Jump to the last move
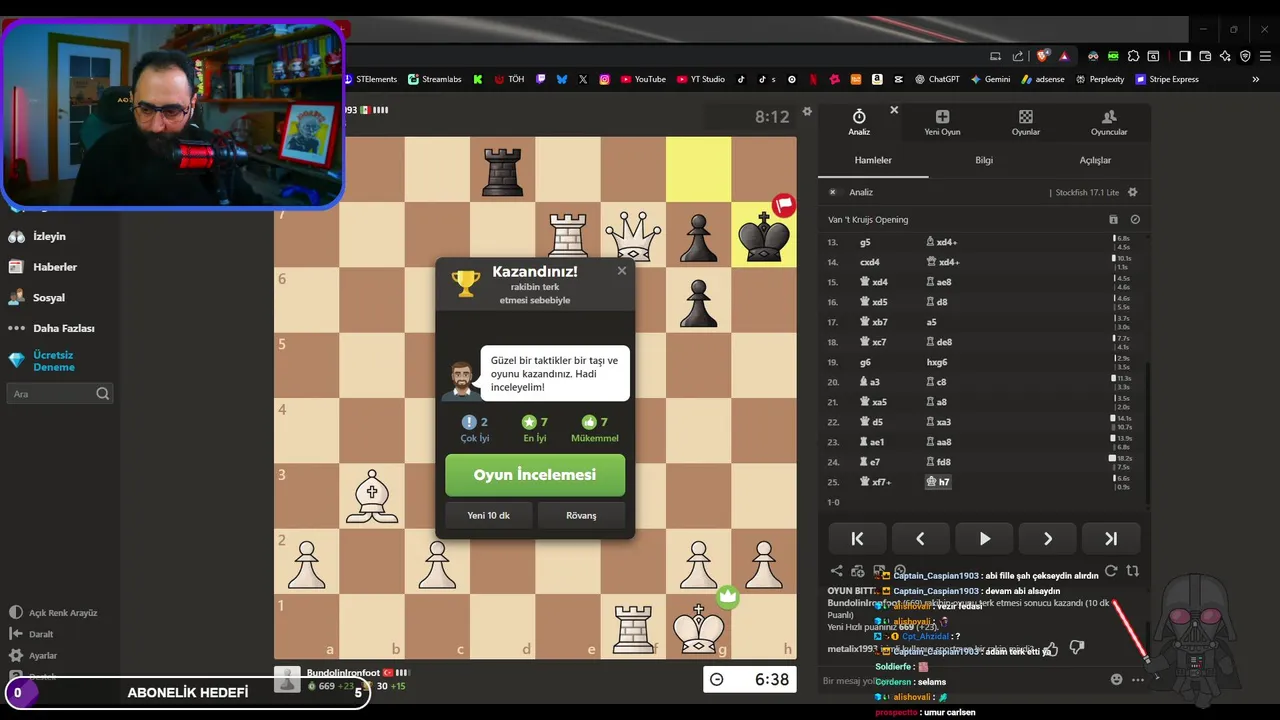This screenshot has width=1280, height=720. coord(1110,538)
